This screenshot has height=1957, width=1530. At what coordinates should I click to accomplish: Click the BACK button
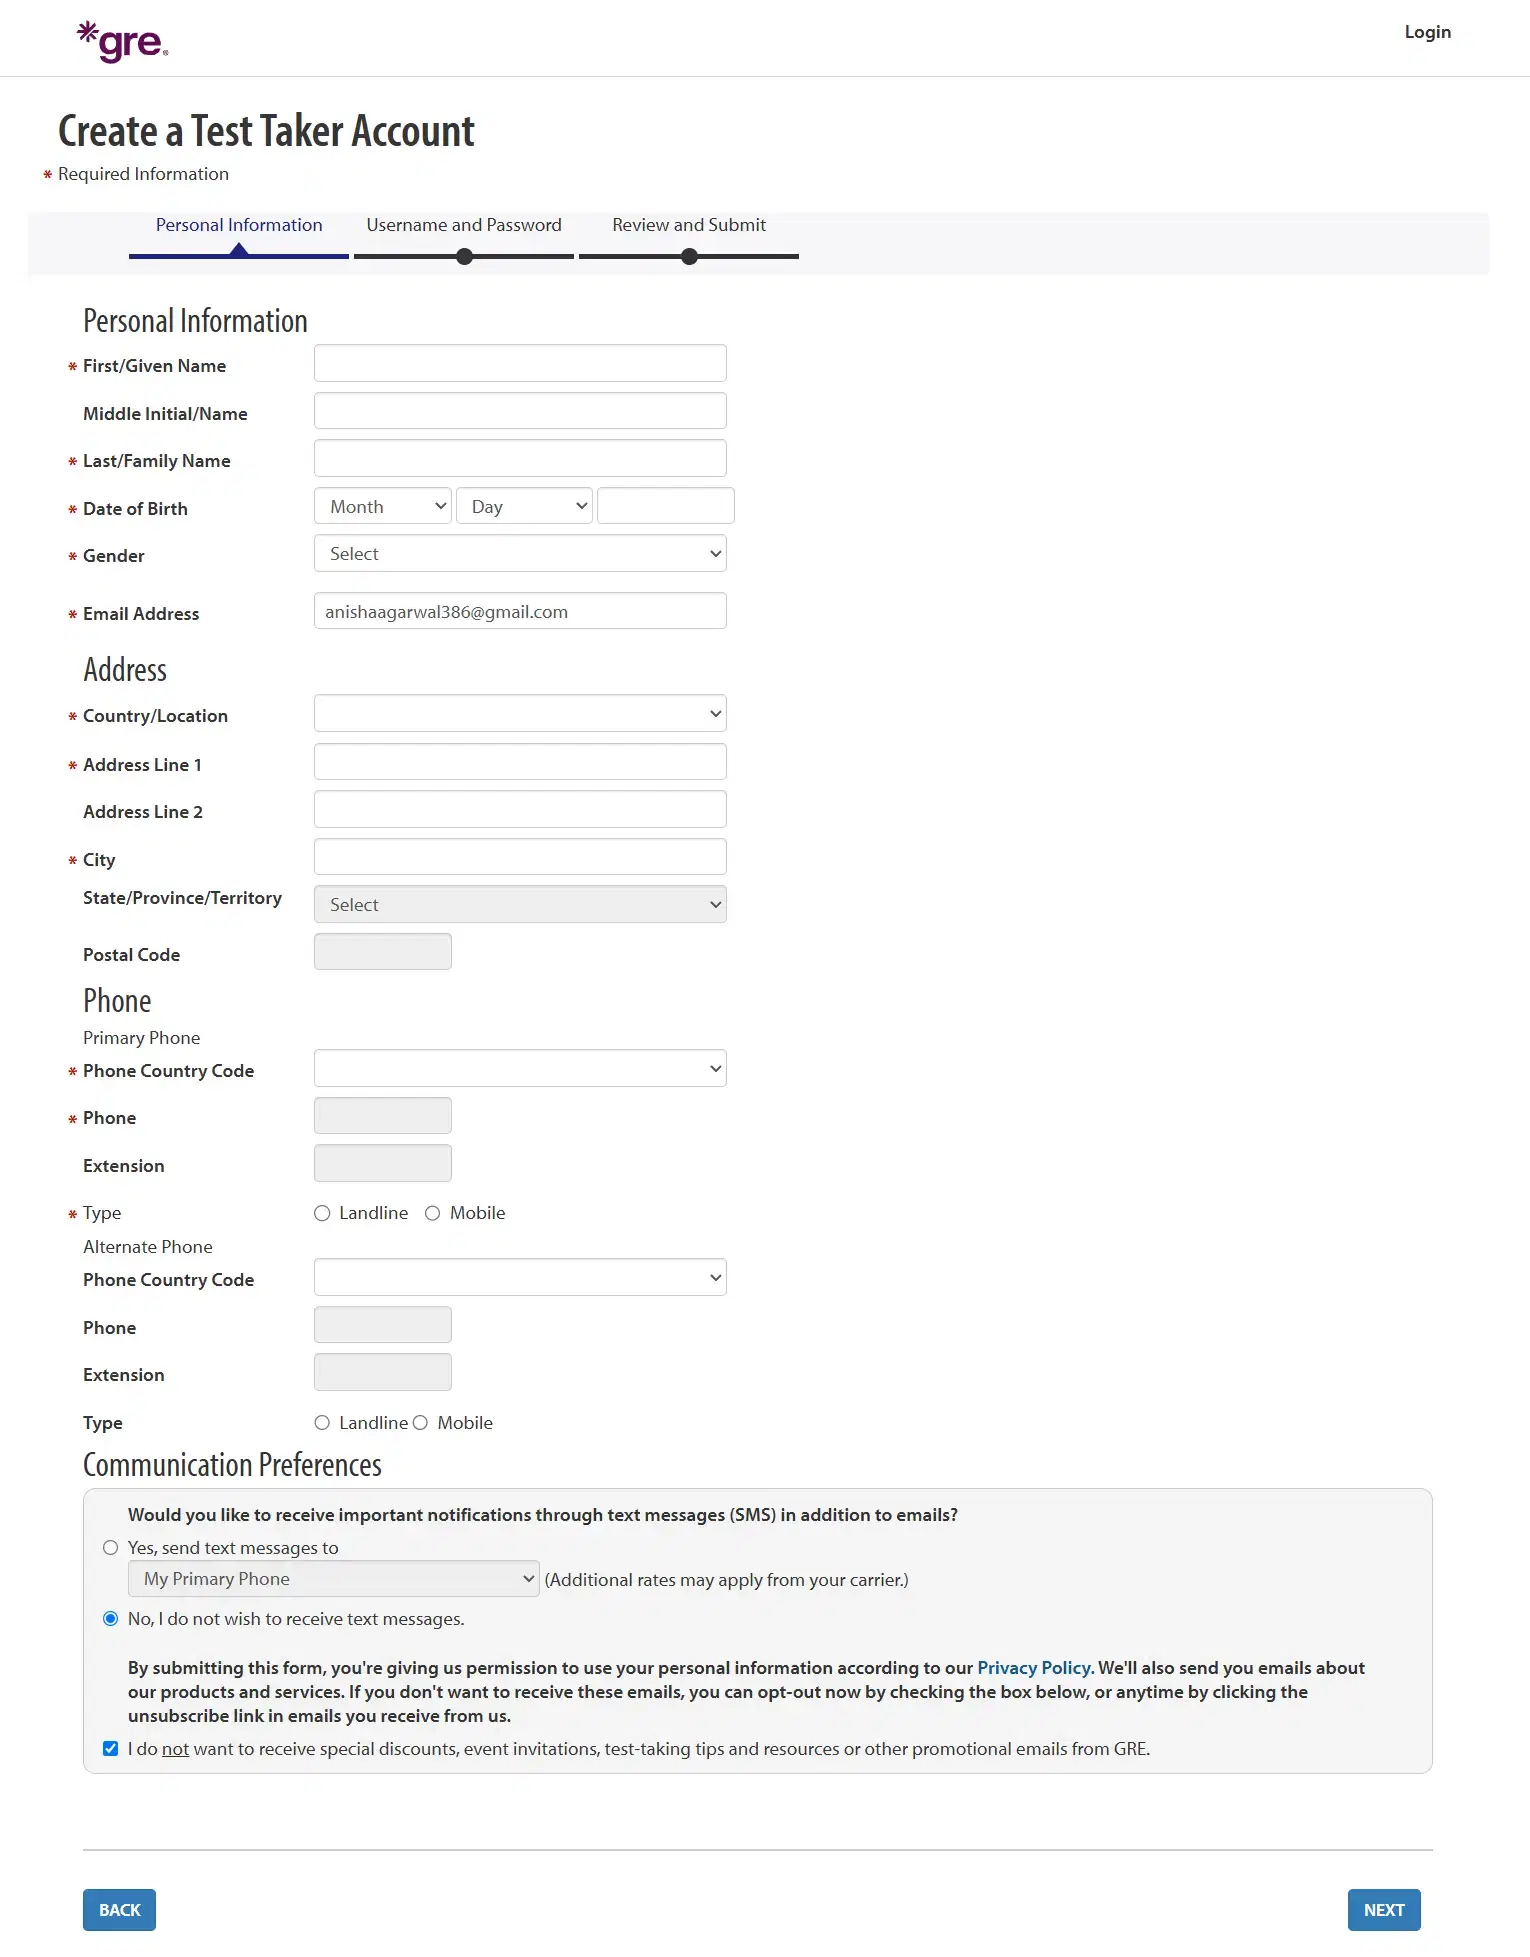[118, 1909]
